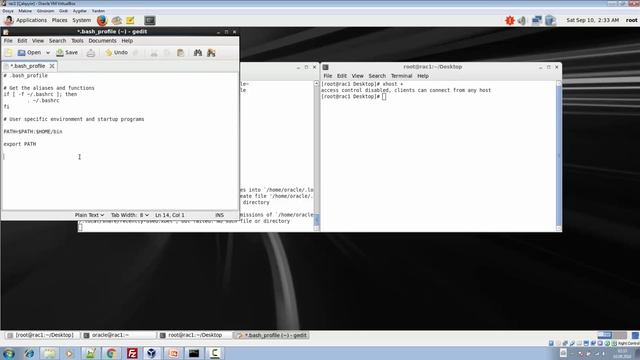Click the INS insert mode indicator
Screen dimensions: 640x360
coord(219,215)
